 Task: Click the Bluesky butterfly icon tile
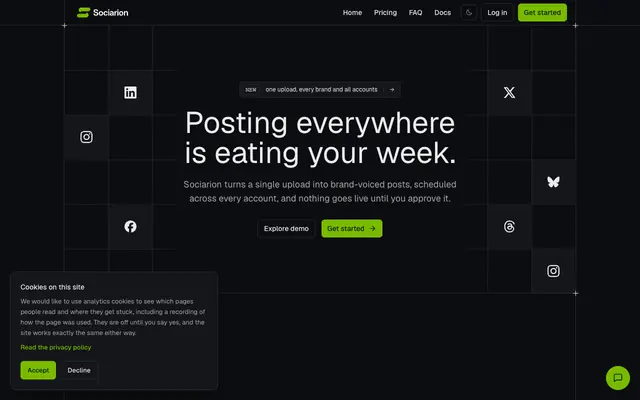pos(553,182)
